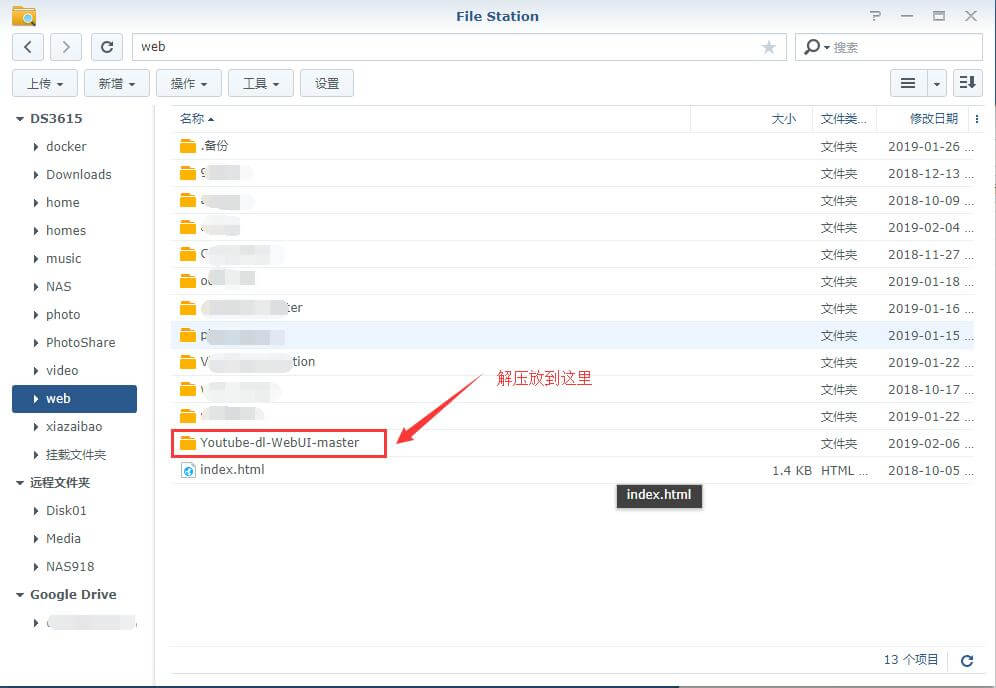Navigate back with the left arrow
996x688 pixels.
point(27,46)
